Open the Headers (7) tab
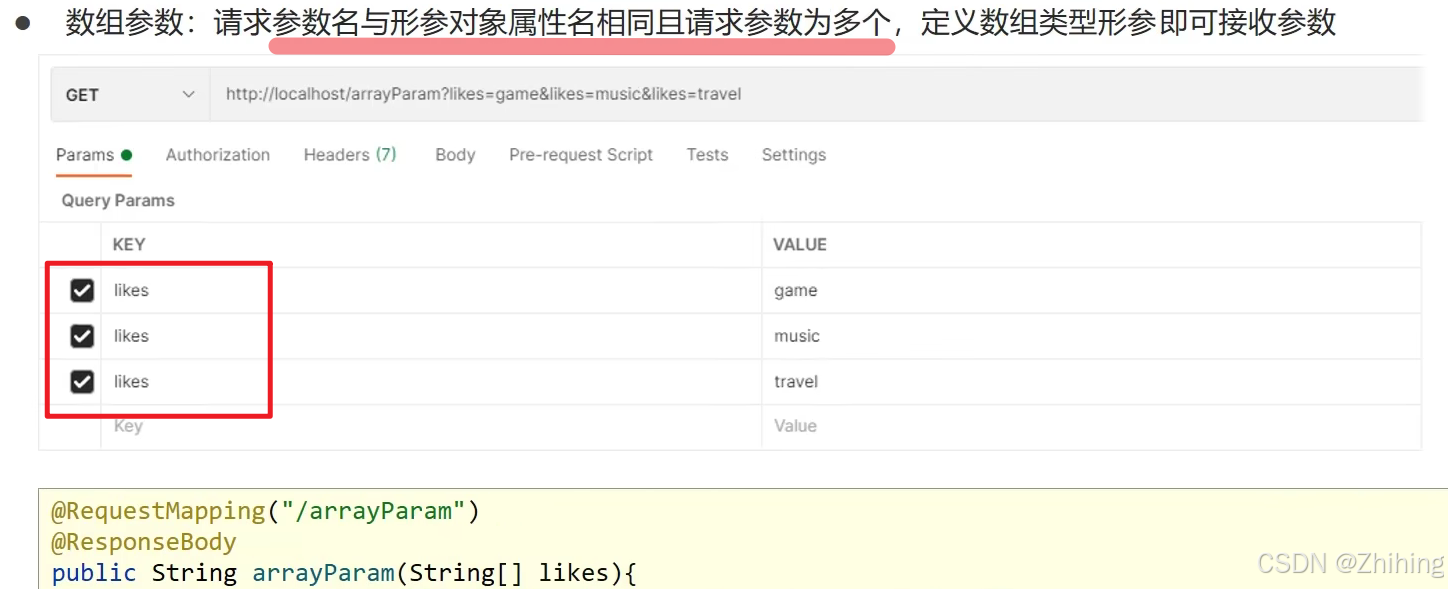 tap(350, 155)
